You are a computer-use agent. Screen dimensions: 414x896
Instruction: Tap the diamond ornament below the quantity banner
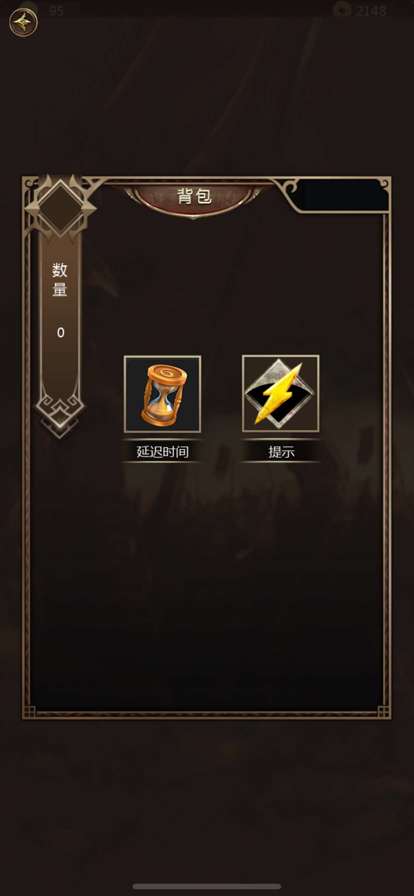tap(60, 414)
